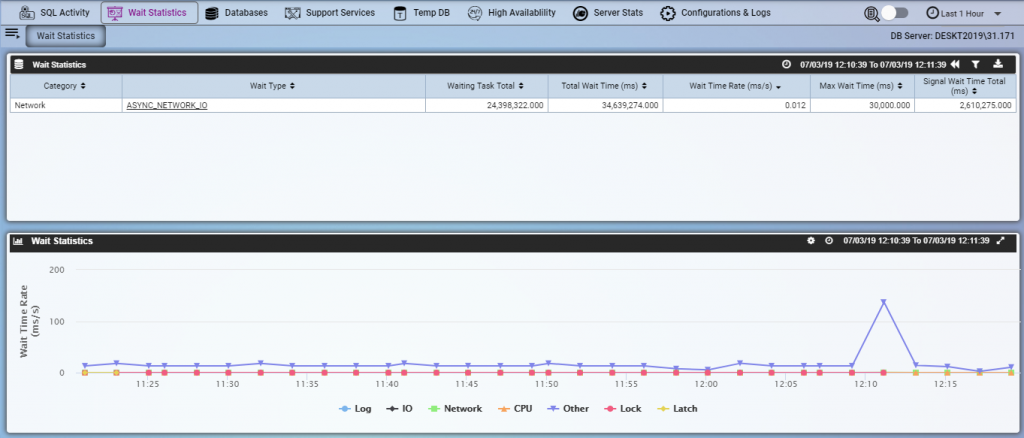
Task: Click the table panel clock icon
Action: point(786,65)
